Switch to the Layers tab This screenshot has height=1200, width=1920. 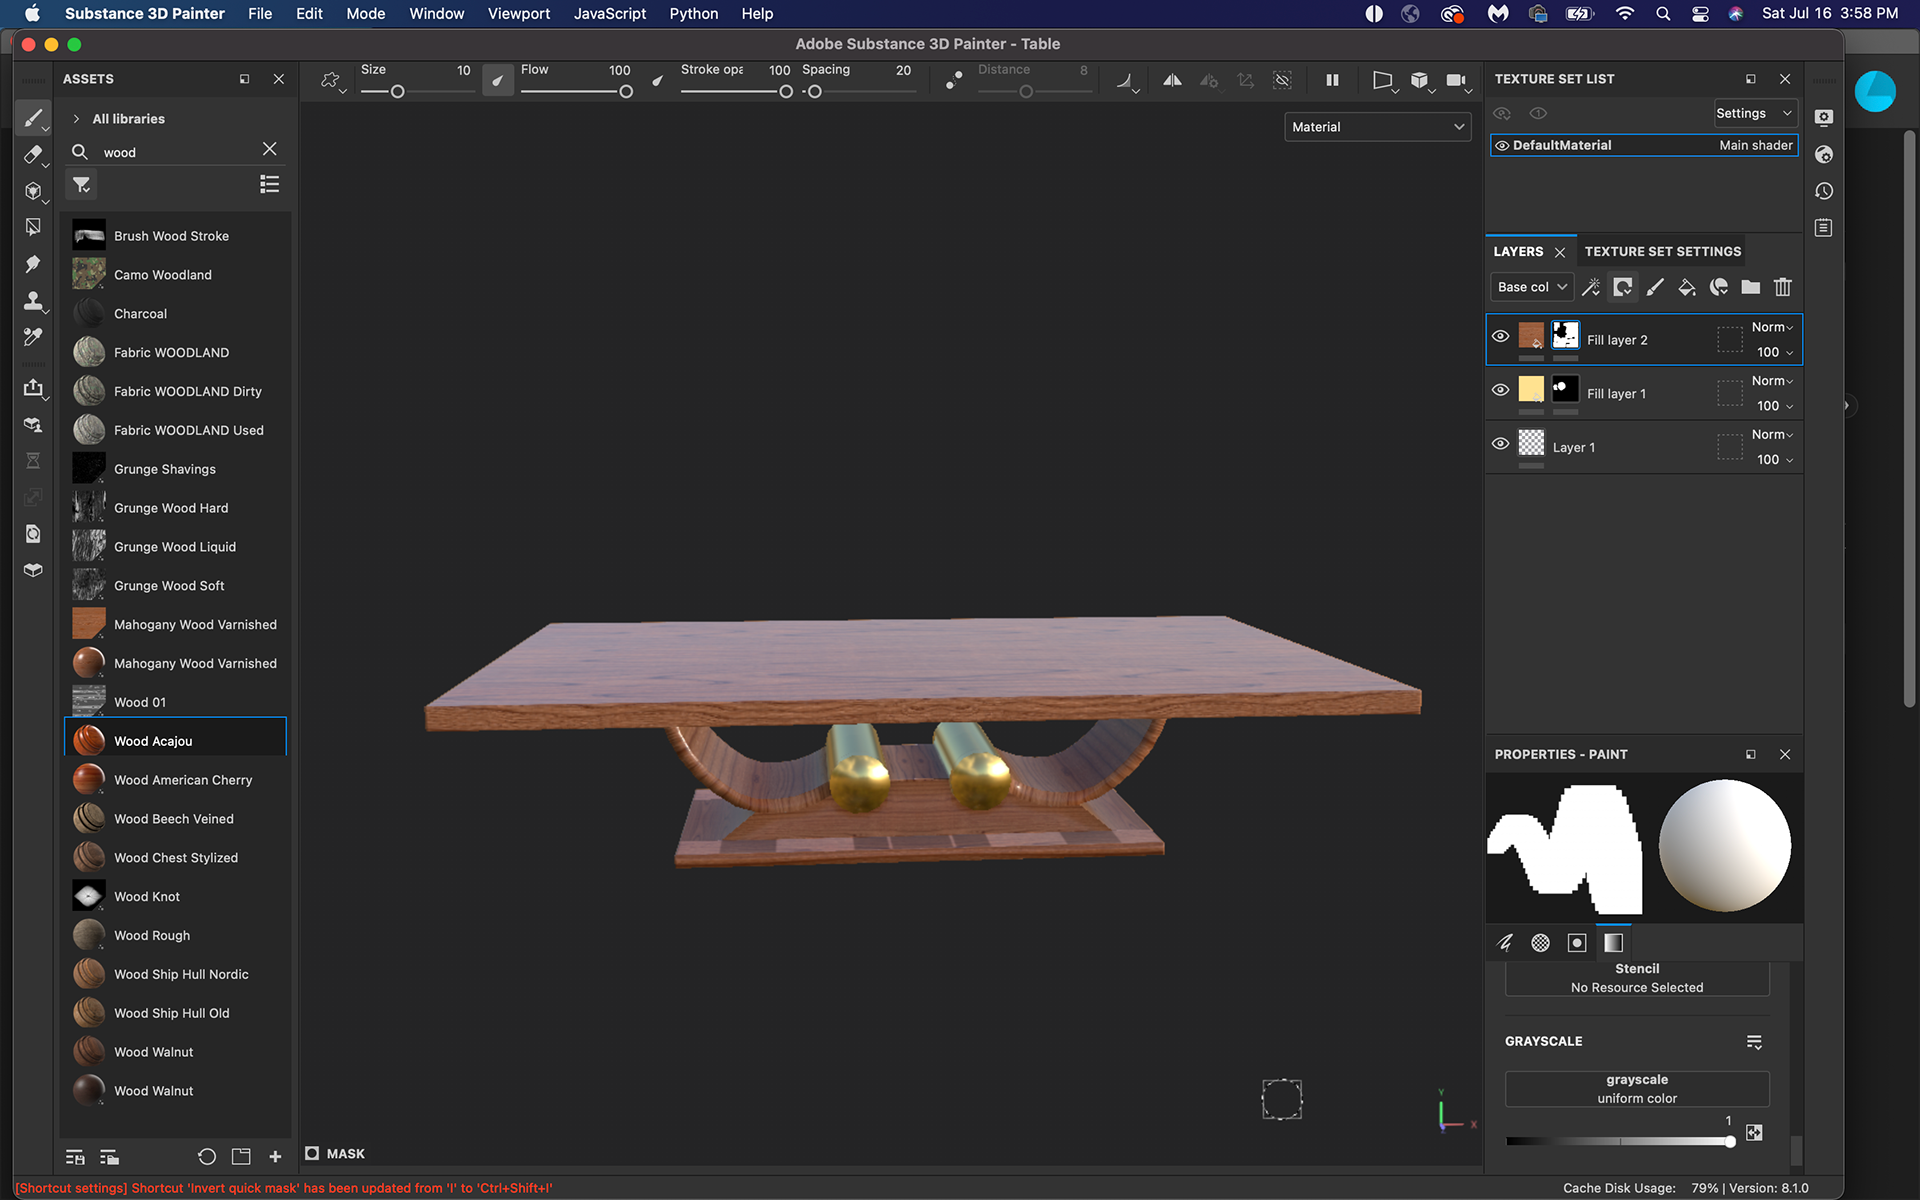click(1518, 252)
